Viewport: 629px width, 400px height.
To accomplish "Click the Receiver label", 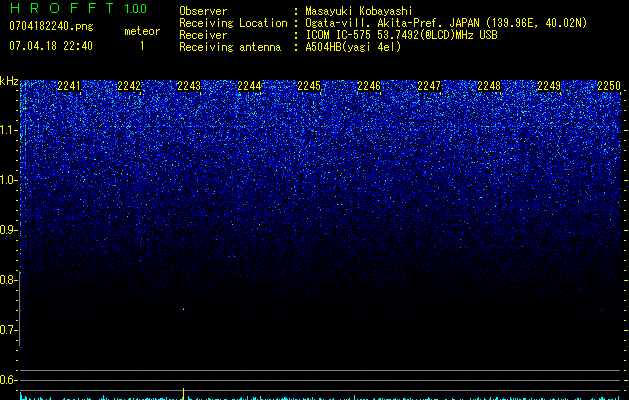I will 203,35.
